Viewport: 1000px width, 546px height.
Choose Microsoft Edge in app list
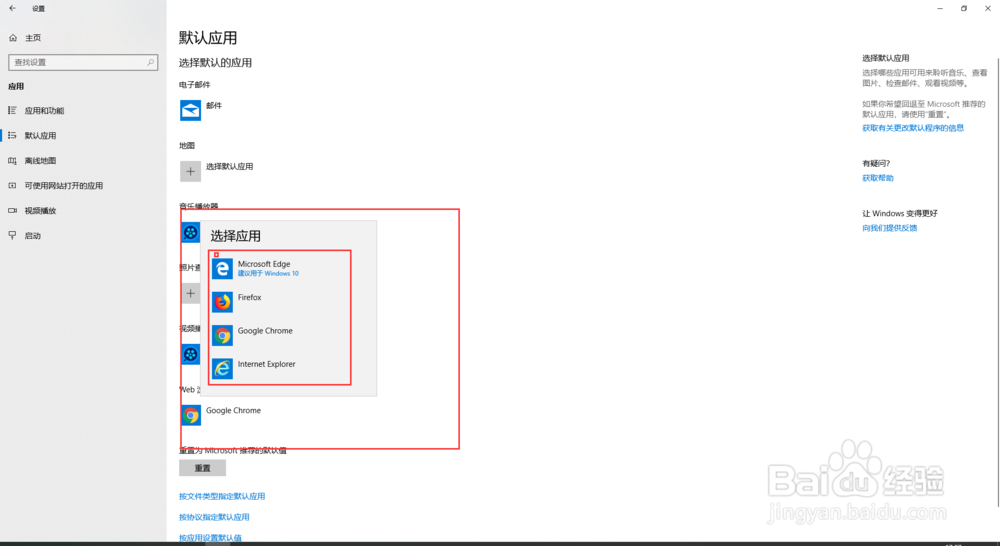point(280,269)
